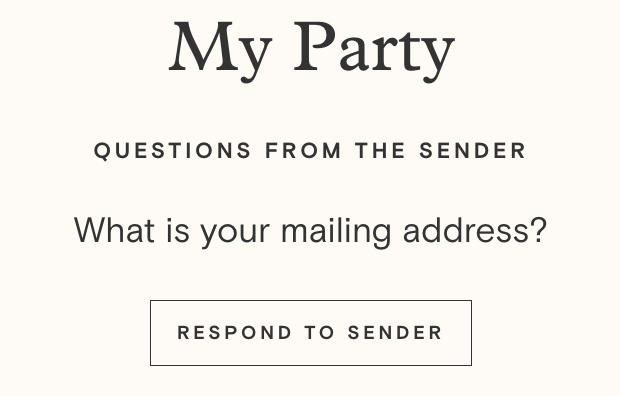Image resolution: width=620 pixels, height=396 pixels.
Task: Click the word 'THE' in the subheading
Action: 380,151
